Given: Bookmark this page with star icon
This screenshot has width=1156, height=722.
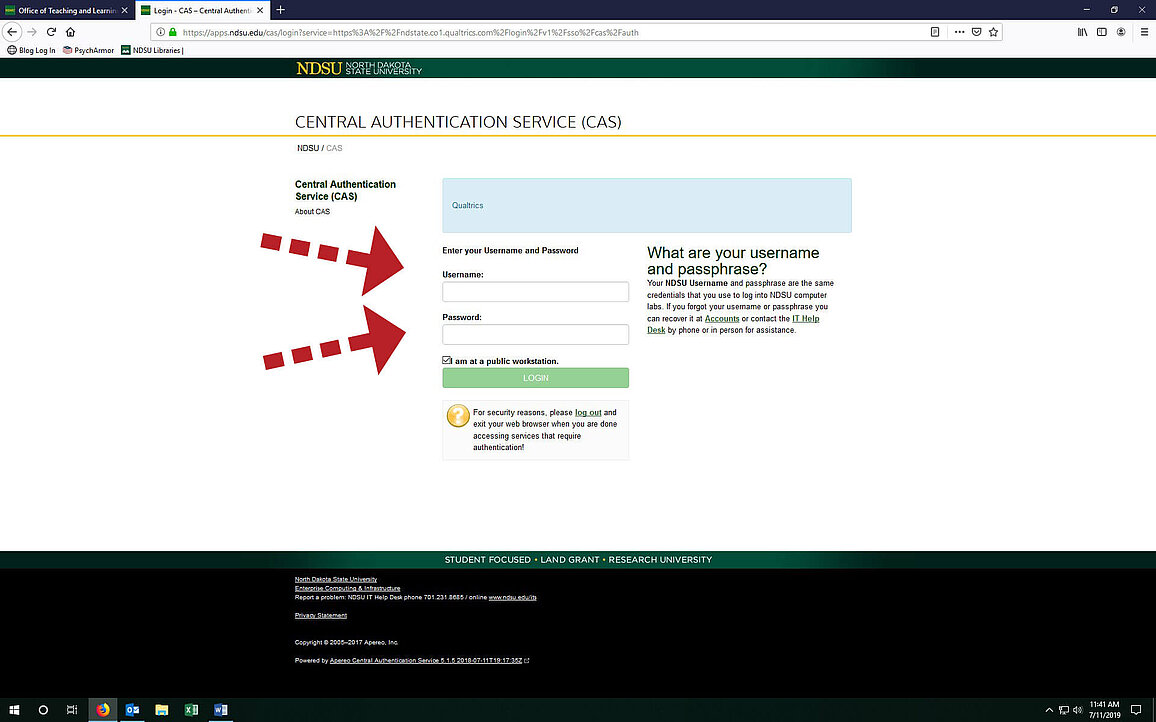Looking at the screenshot, I should [x=993, y=32].
